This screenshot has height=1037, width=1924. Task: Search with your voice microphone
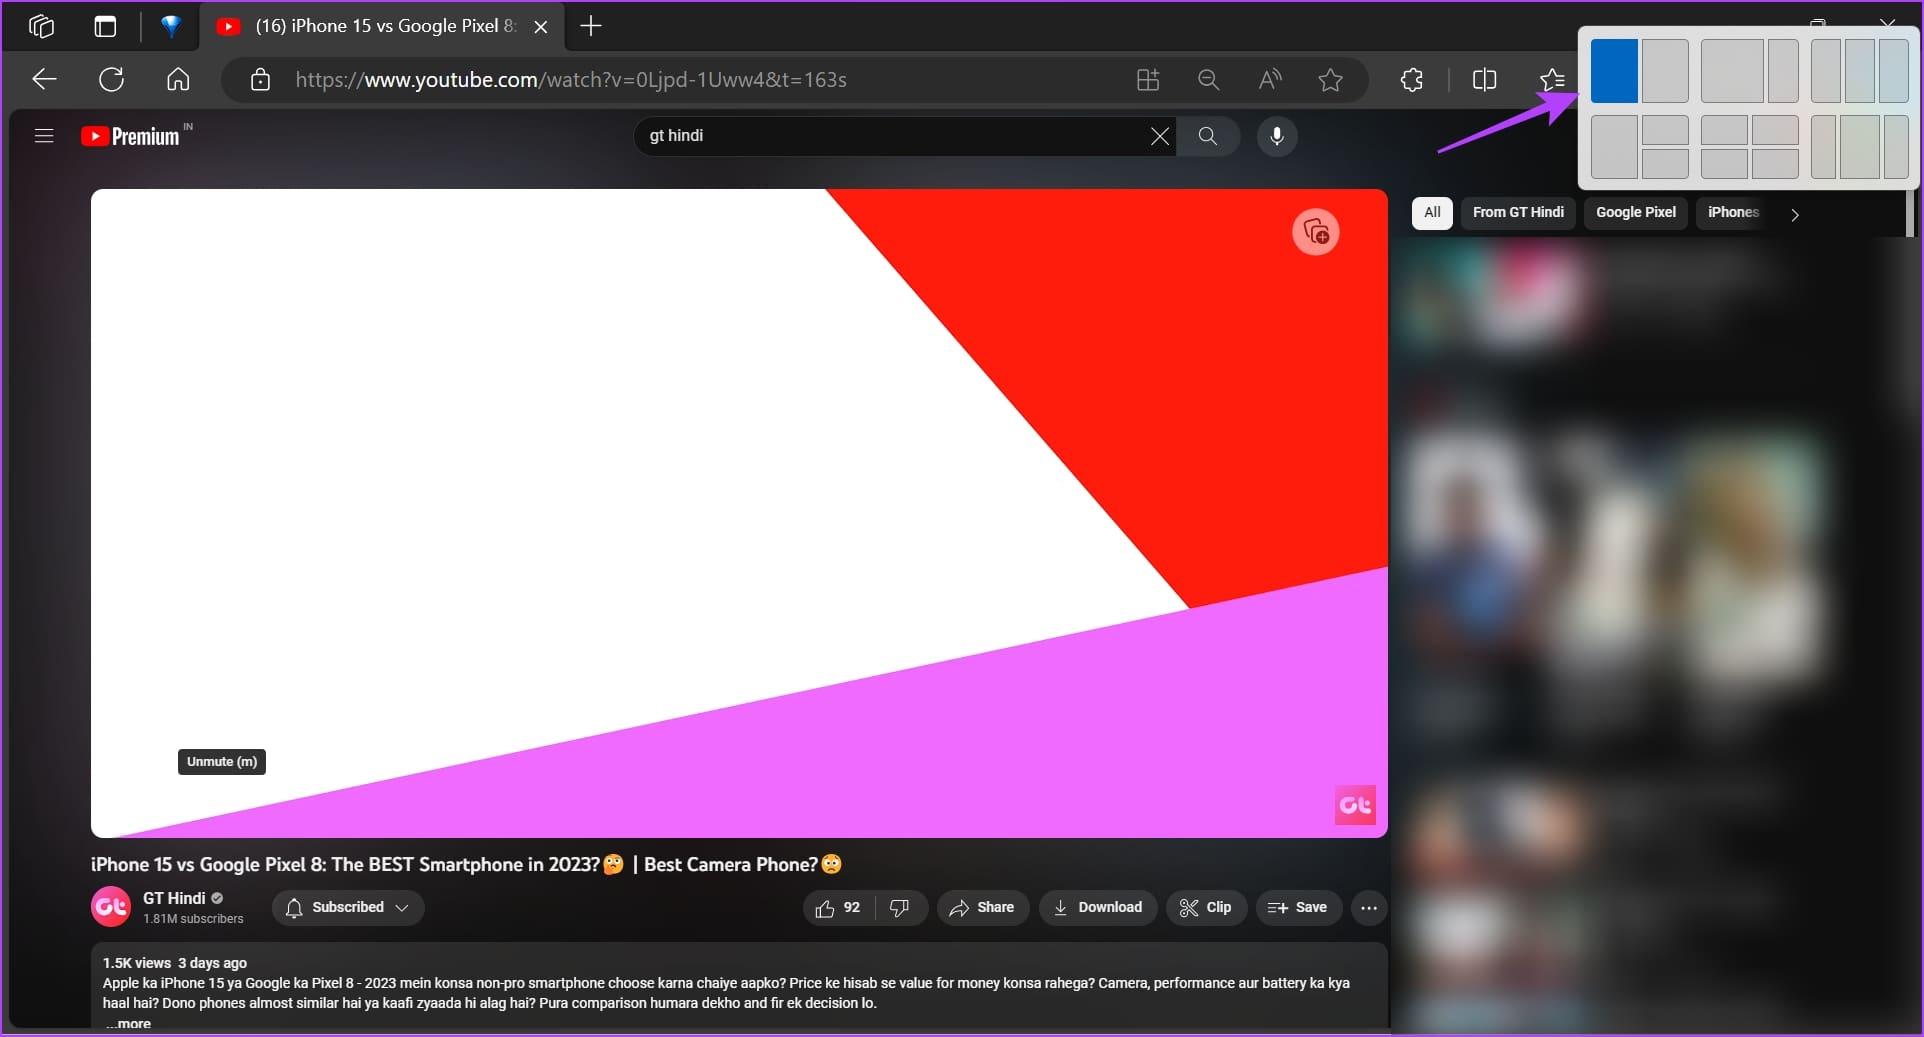(1277, 136)
